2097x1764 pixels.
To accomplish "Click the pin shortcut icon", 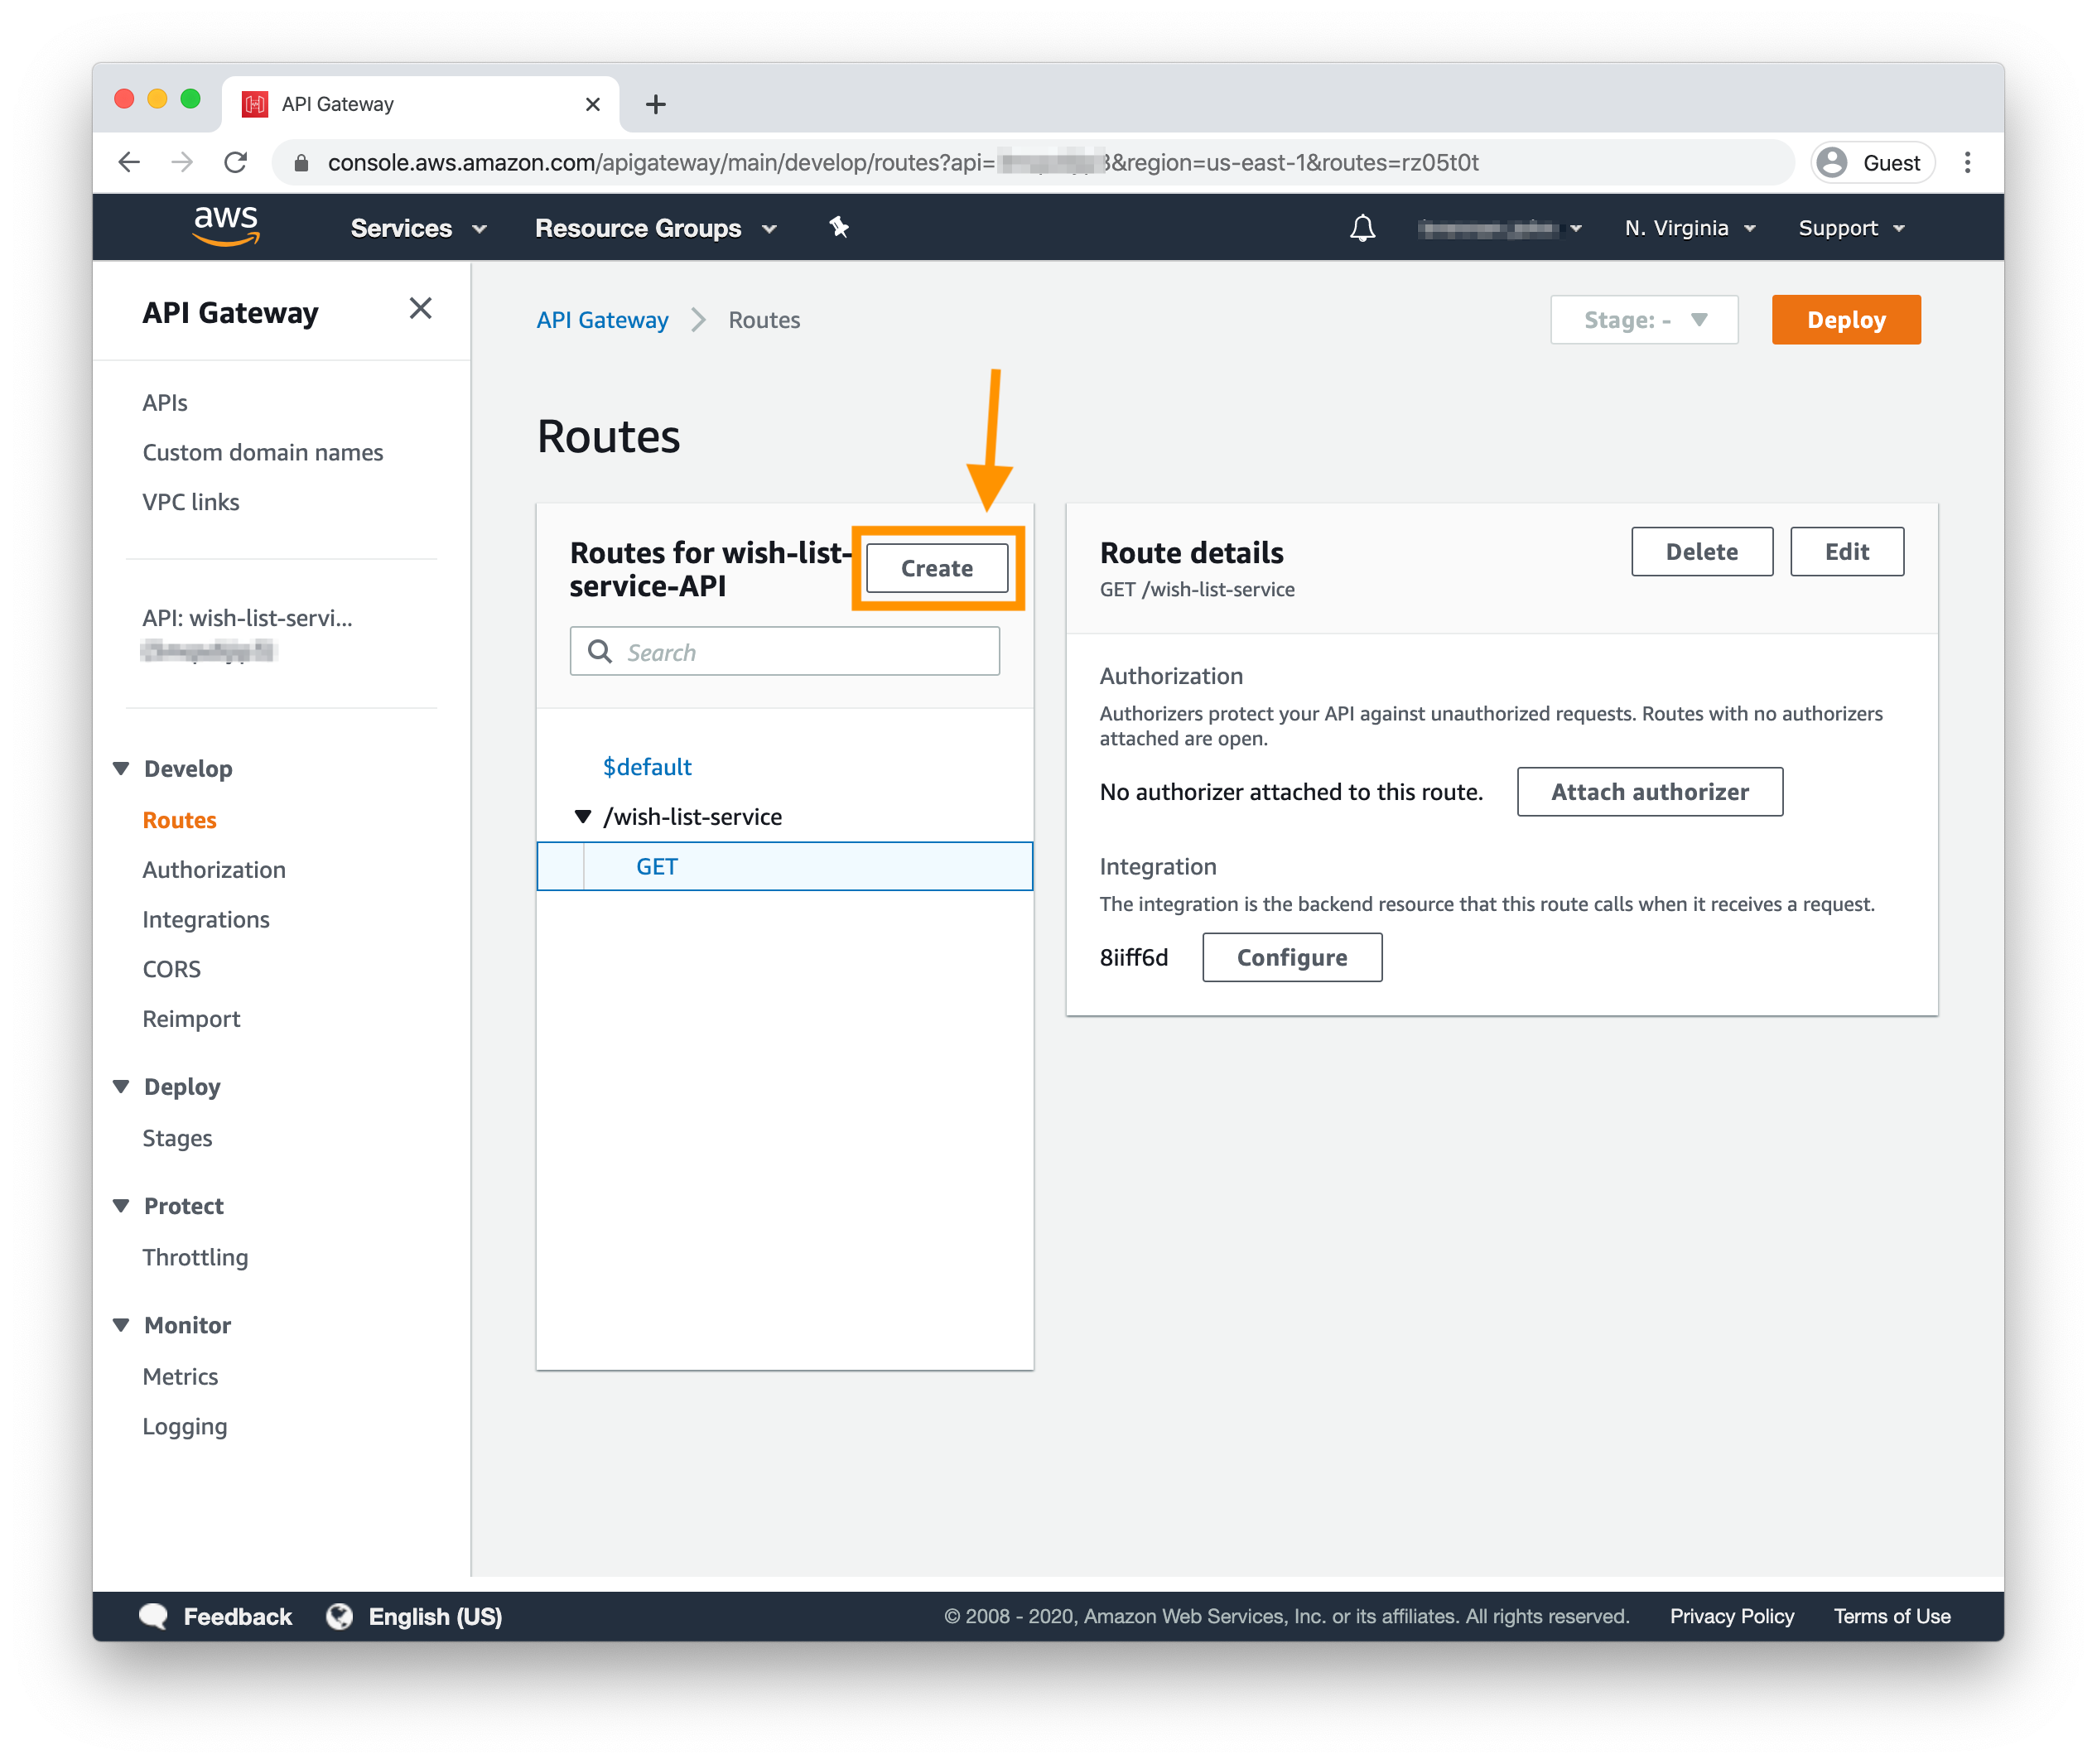I will (838, 228).
